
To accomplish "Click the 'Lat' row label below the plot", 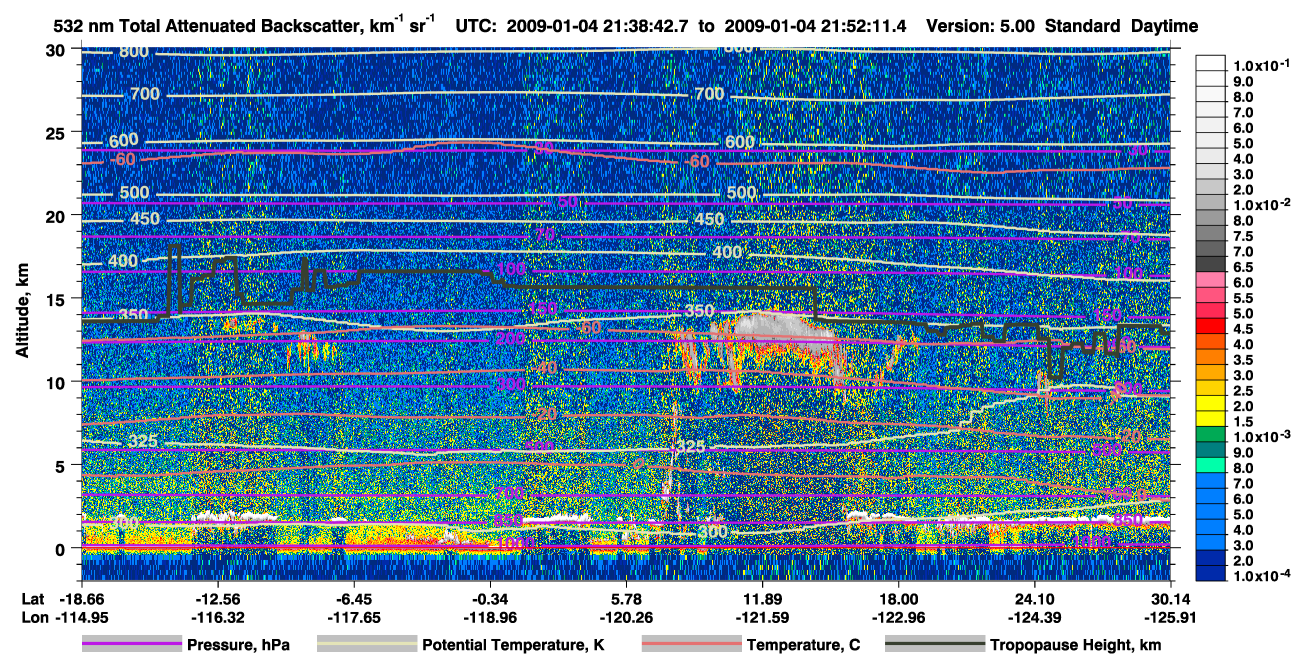I will point(32,600).
